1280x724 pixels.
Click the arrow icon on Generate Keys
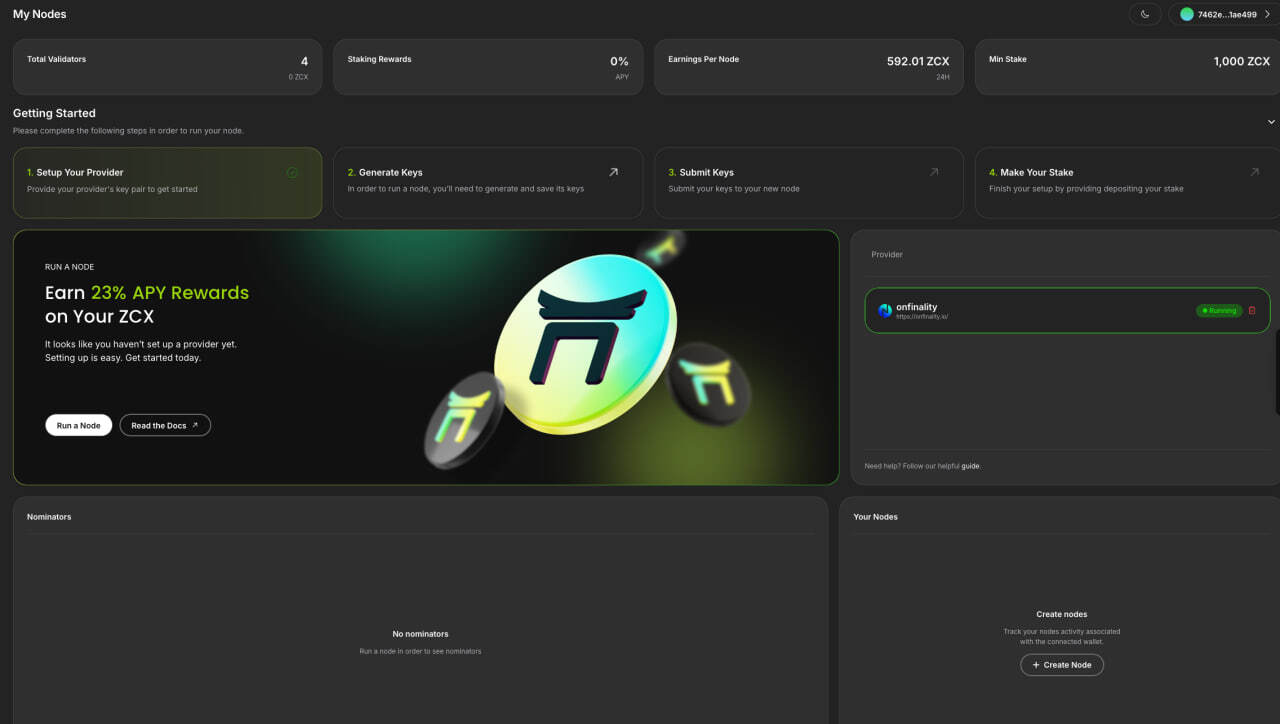tap(613, 172)
